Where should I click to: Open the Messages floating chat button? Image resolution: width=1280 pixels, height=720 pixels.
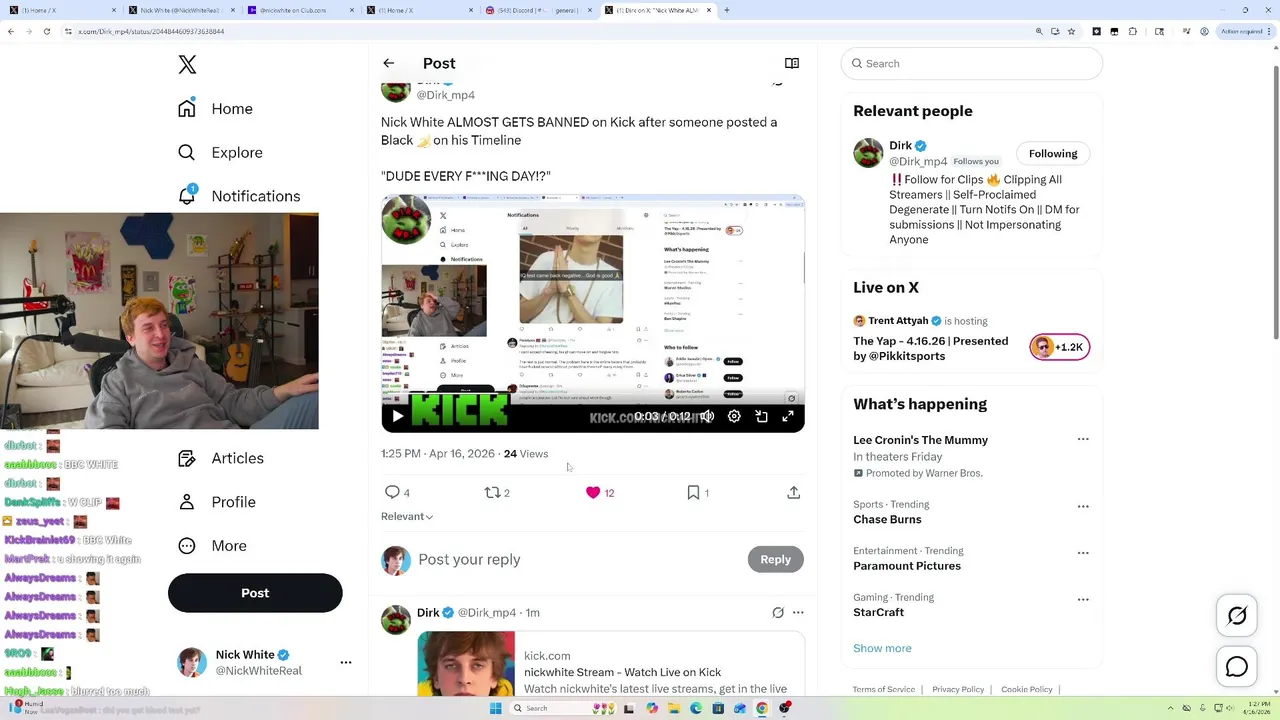coord(1237,667)
